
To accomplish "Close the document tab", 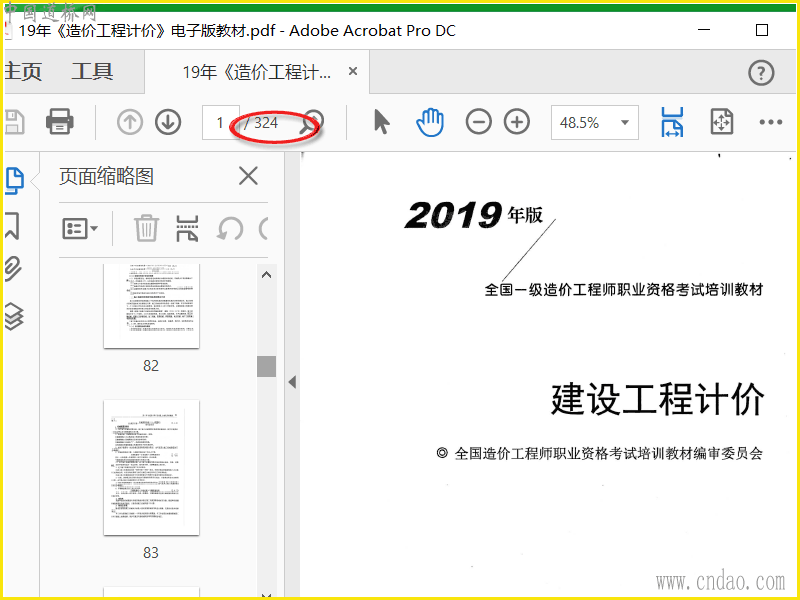I will pyautogui.click(x=353, y=71).
